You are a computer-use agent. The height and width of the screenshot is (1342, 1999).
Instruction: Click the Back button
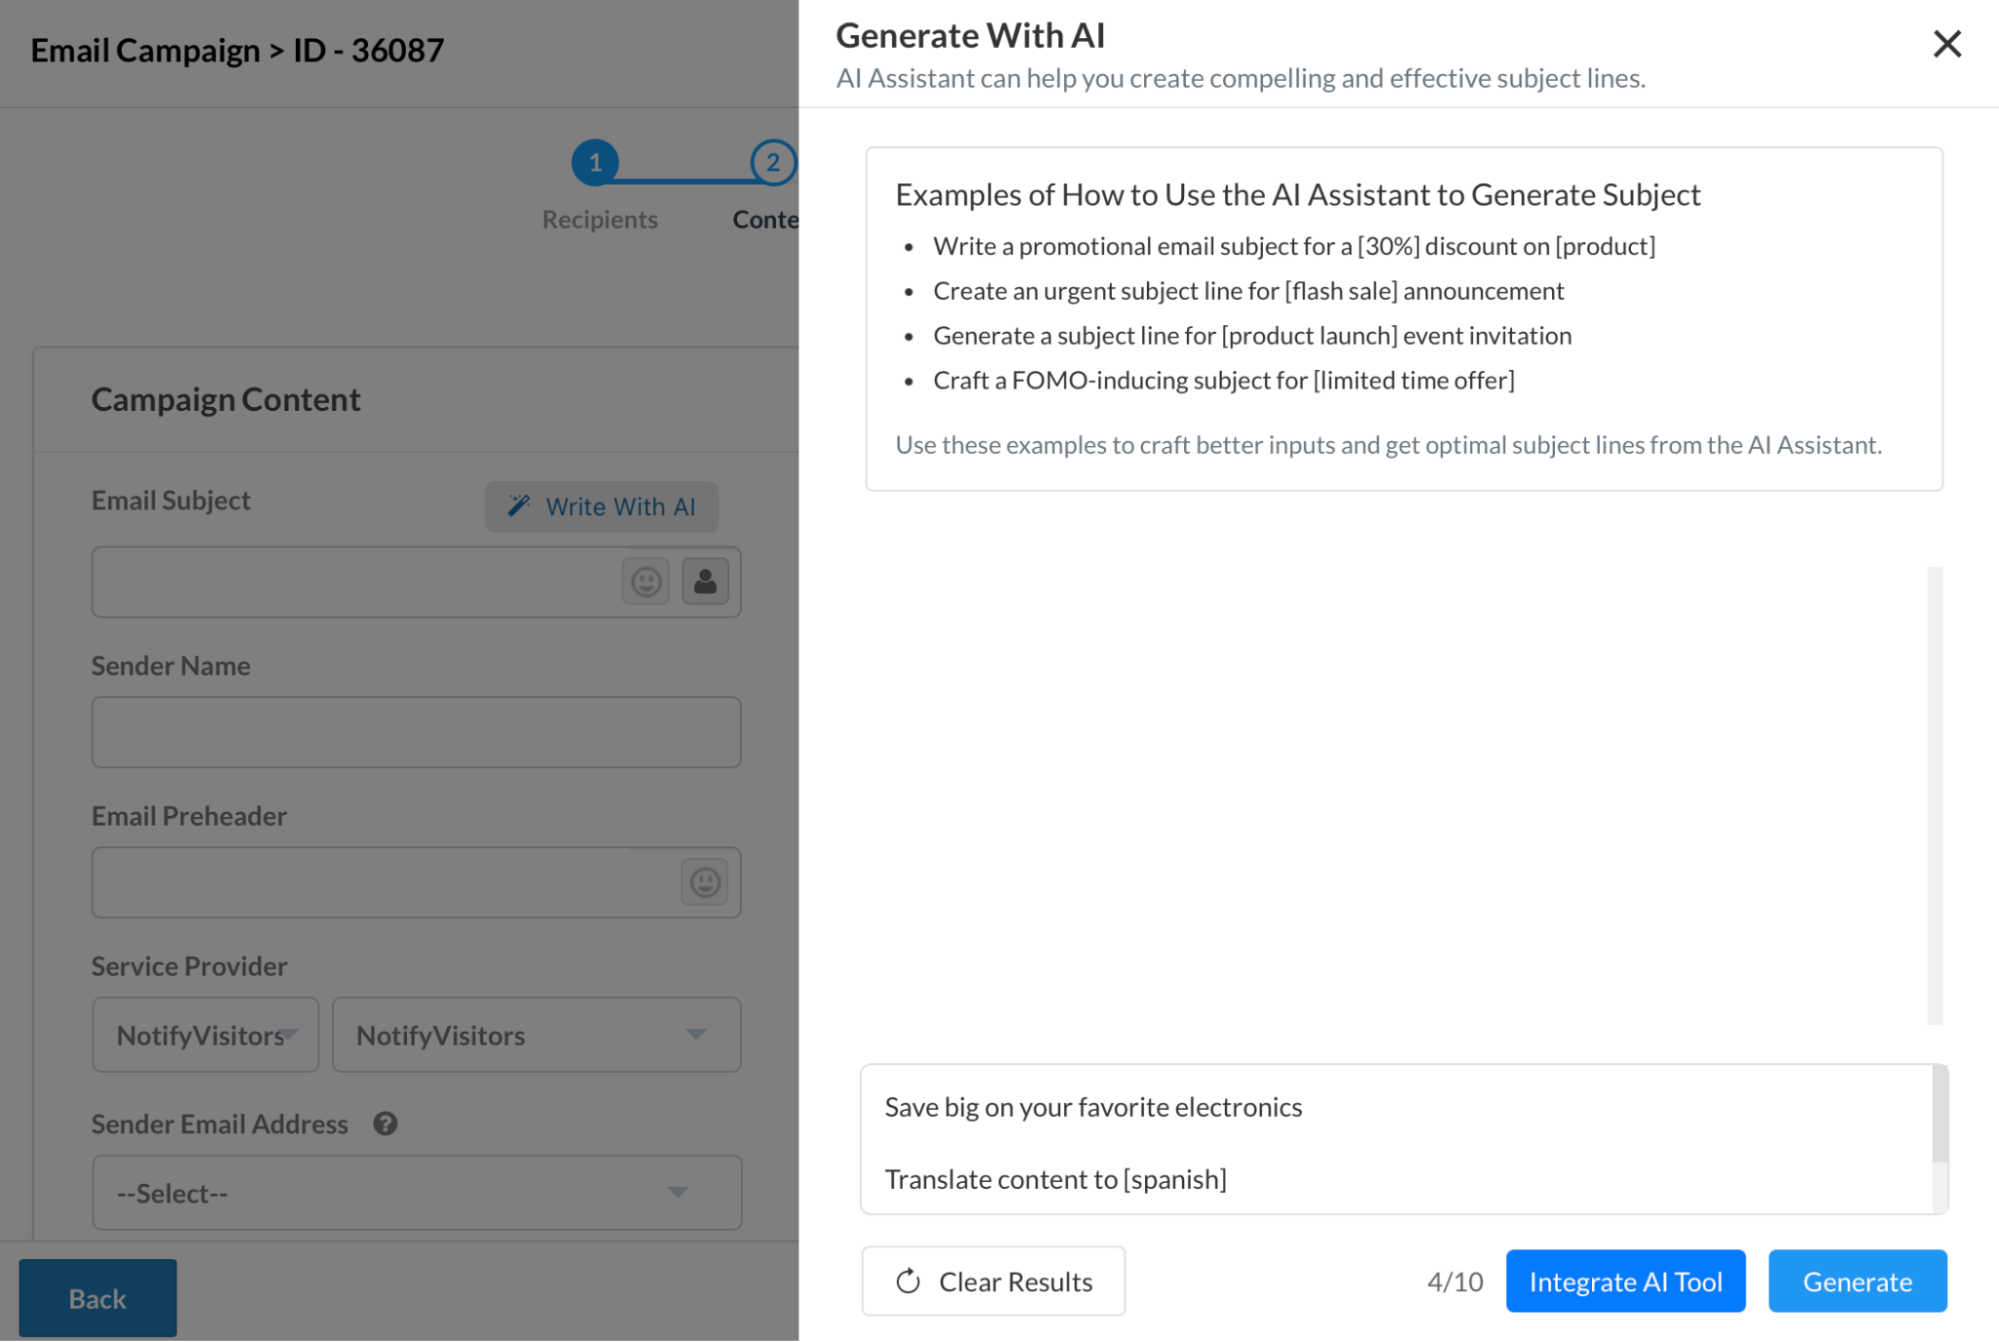(x=97, y=1298)
